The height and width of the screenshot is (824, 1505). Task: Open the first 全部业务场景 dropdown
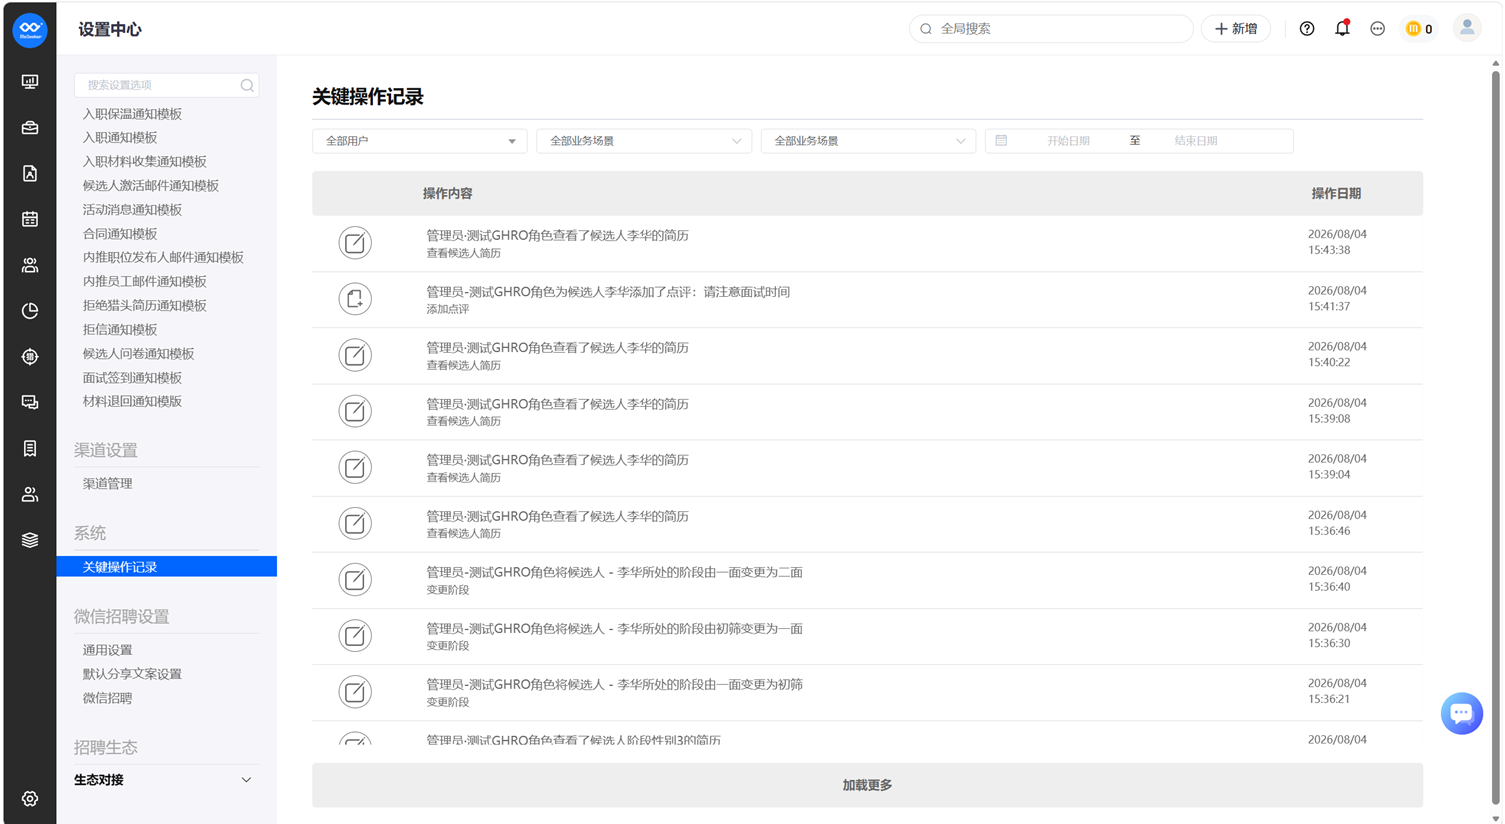tap(644, 141)
